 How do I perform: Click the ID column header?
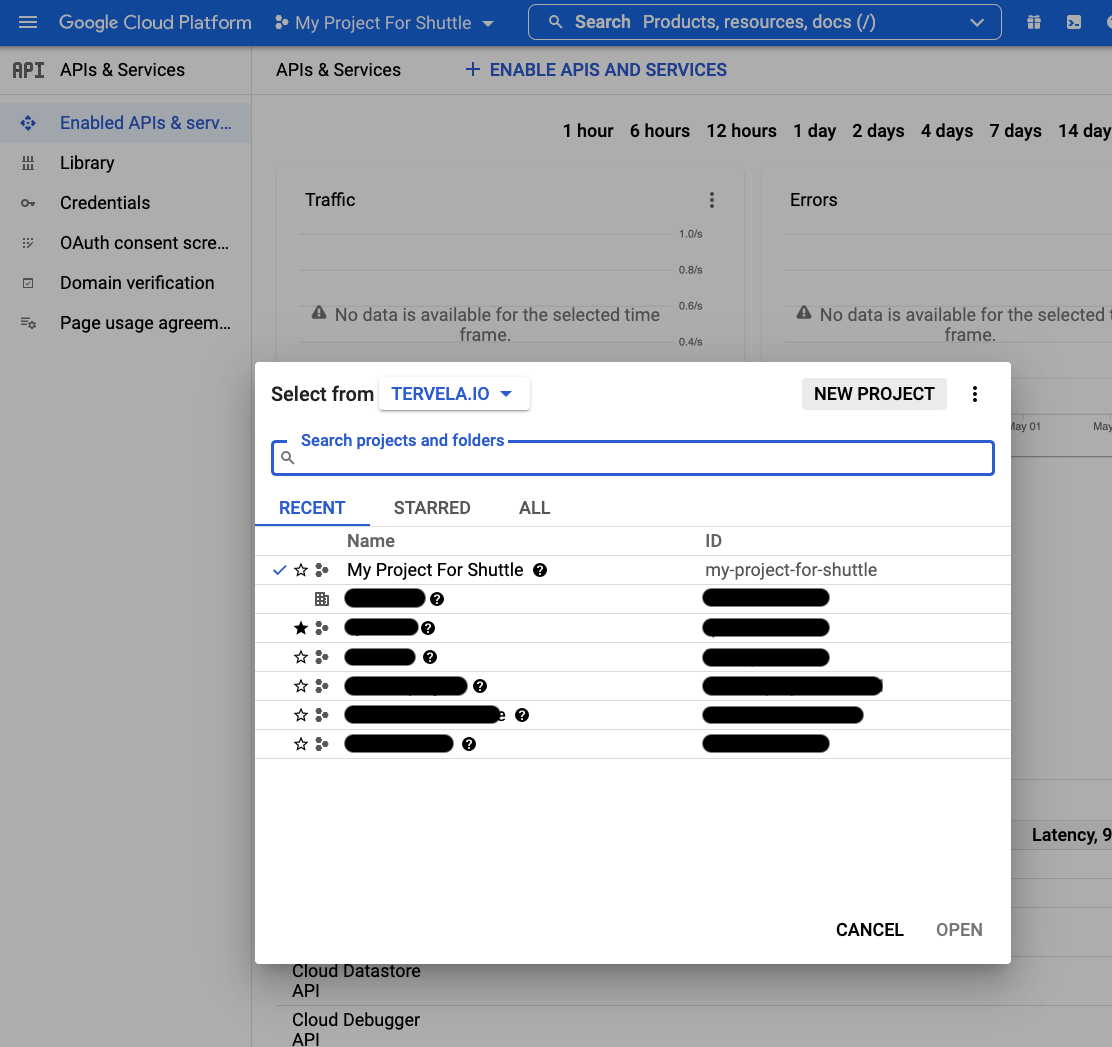tap(713, 541)
